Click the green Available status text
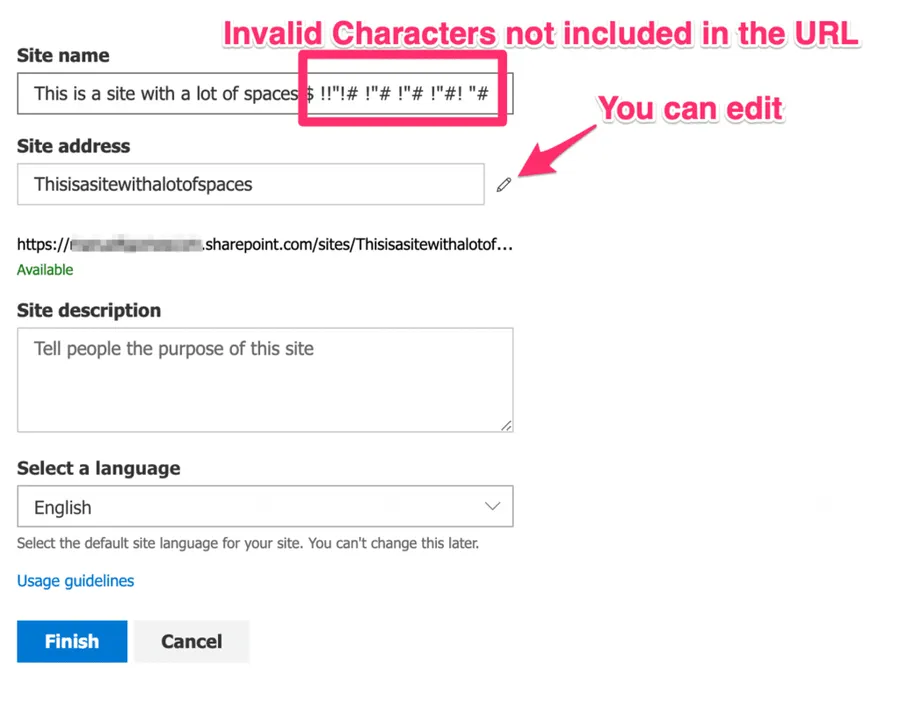Screen dimensions: 900x714 45,270
